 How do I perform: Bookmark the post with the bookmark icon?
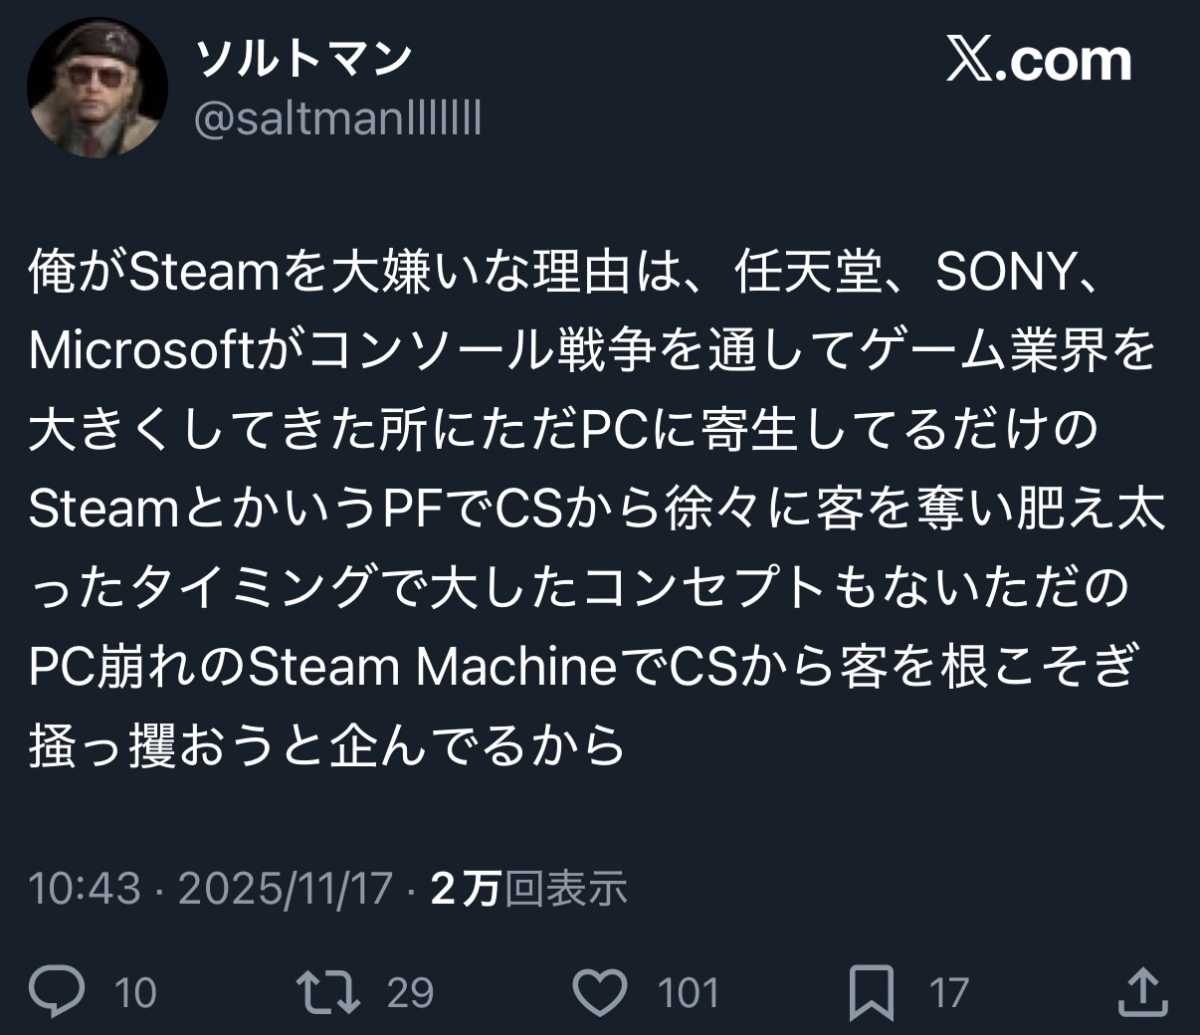[870, 991]
